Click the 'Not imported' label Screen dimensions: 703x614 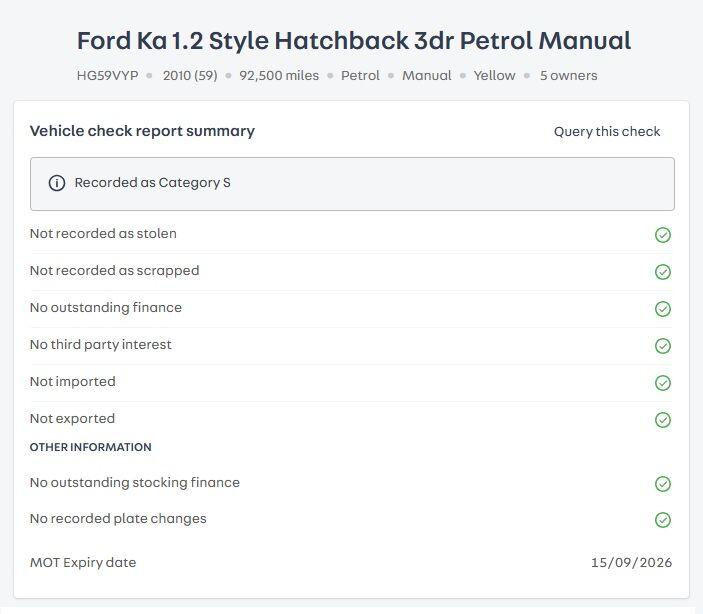73,382
